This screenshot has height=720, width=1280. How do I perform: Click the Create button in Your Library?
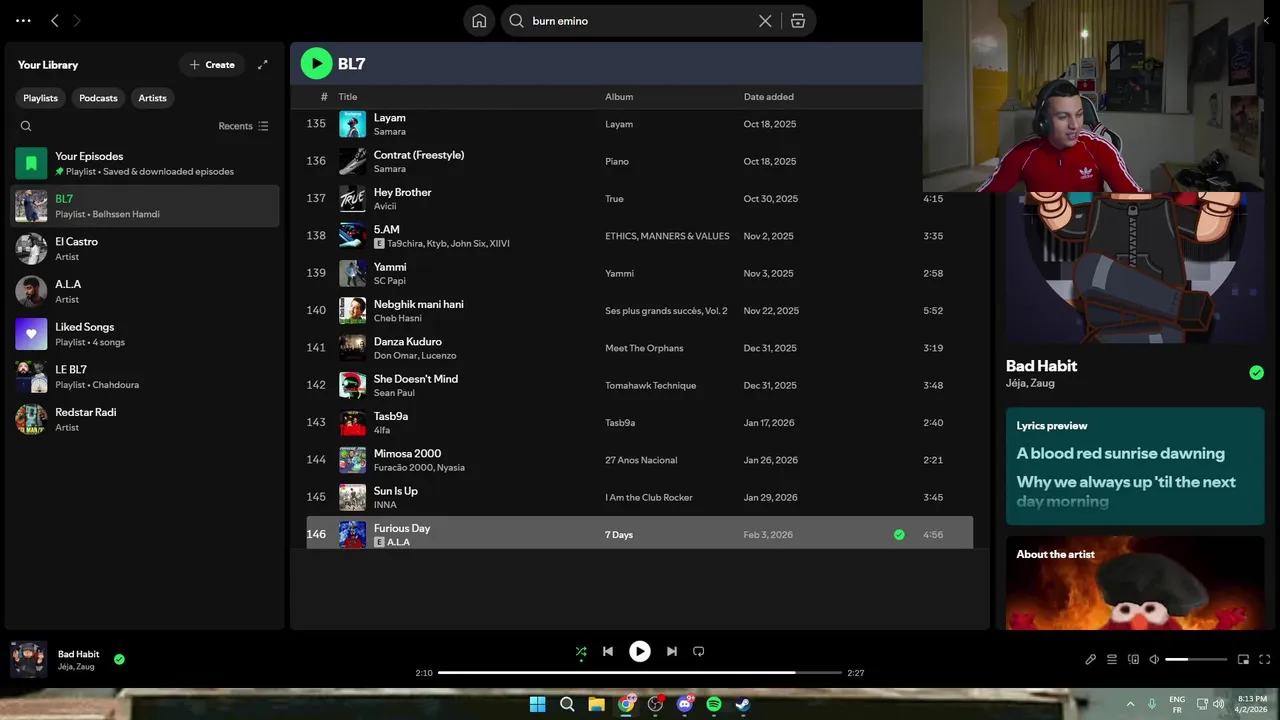click(x=212, y=65)
